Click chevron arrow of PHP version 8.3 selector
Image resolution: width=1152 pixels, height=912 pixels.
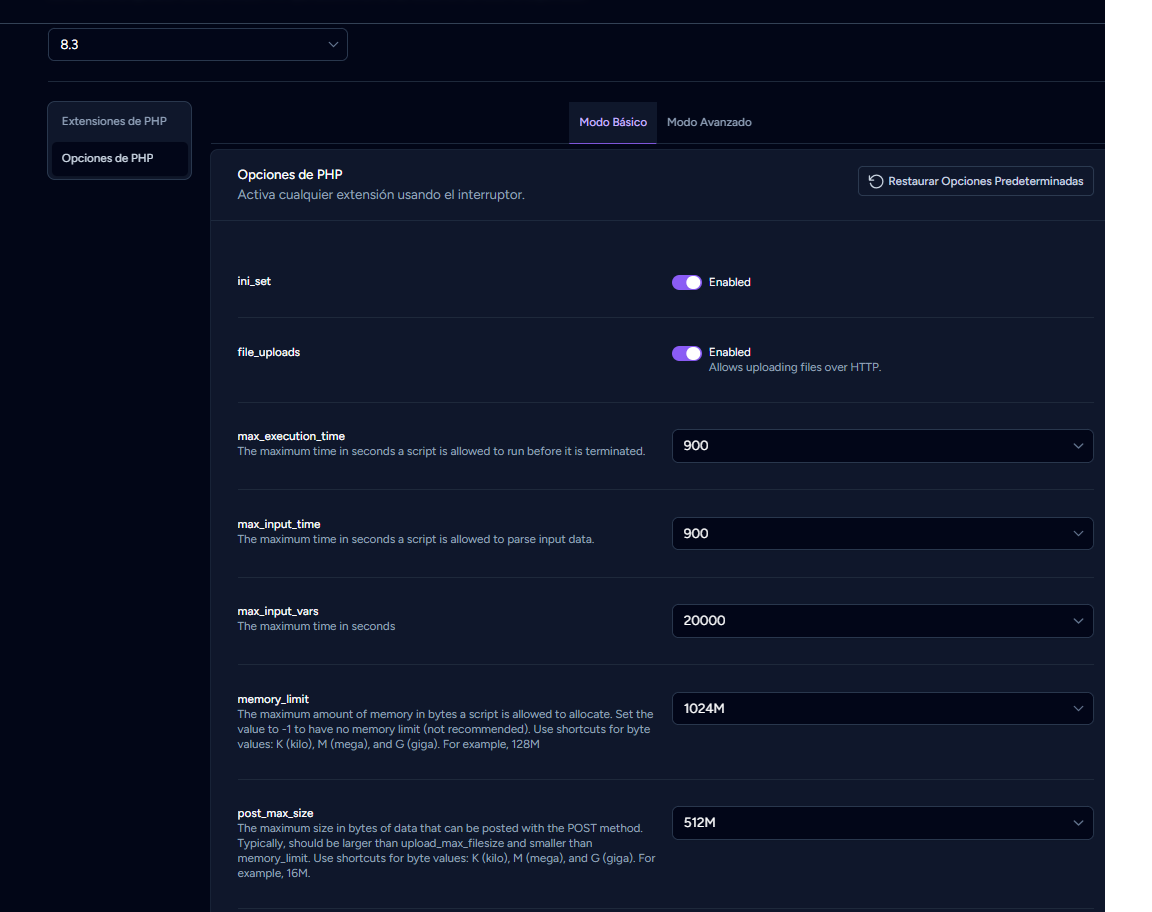coord(333,45)
